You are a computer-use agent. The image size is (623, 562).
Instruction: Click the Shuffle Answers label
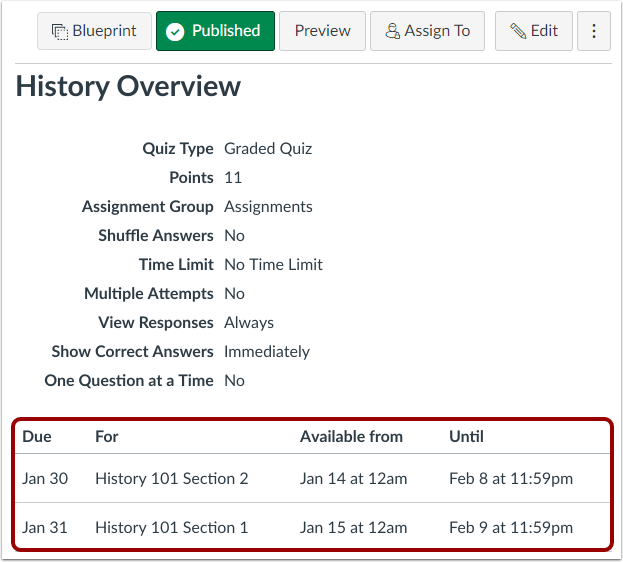(x=156, y=236)
